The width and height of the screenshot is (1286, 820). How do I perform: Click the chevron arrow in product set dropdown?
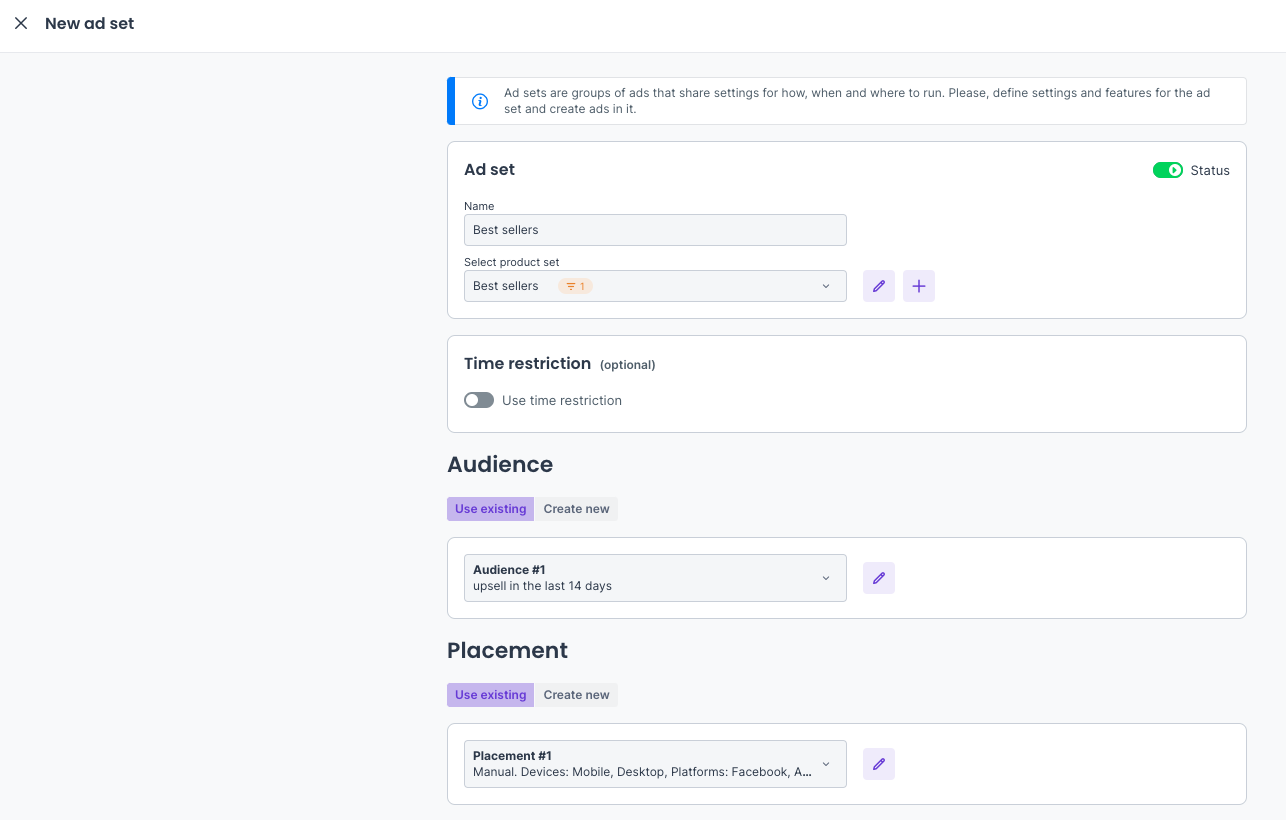pos(826,286)
